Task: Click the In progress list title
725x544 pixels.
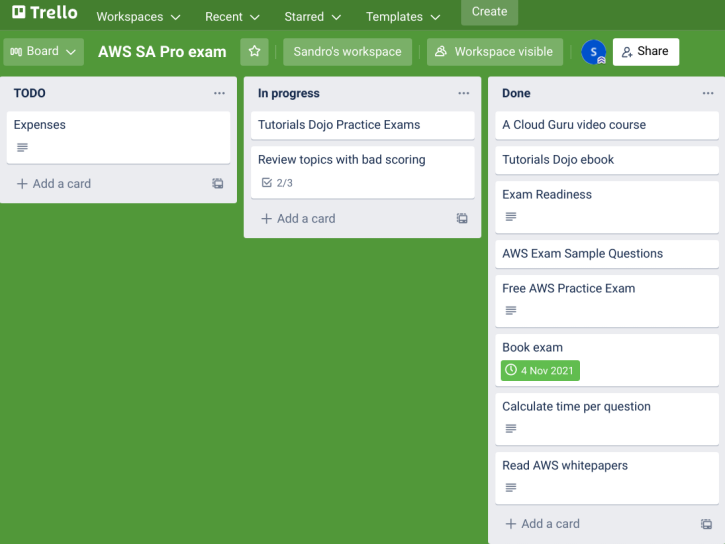Action: pos(289,93)
